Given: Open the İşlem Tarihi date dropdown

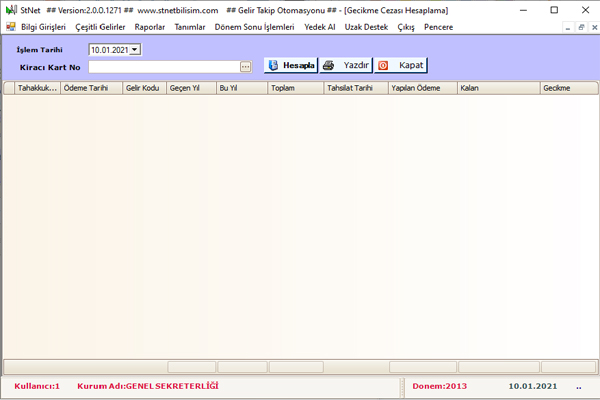Looking at the screenshot, I should (136, 48).
